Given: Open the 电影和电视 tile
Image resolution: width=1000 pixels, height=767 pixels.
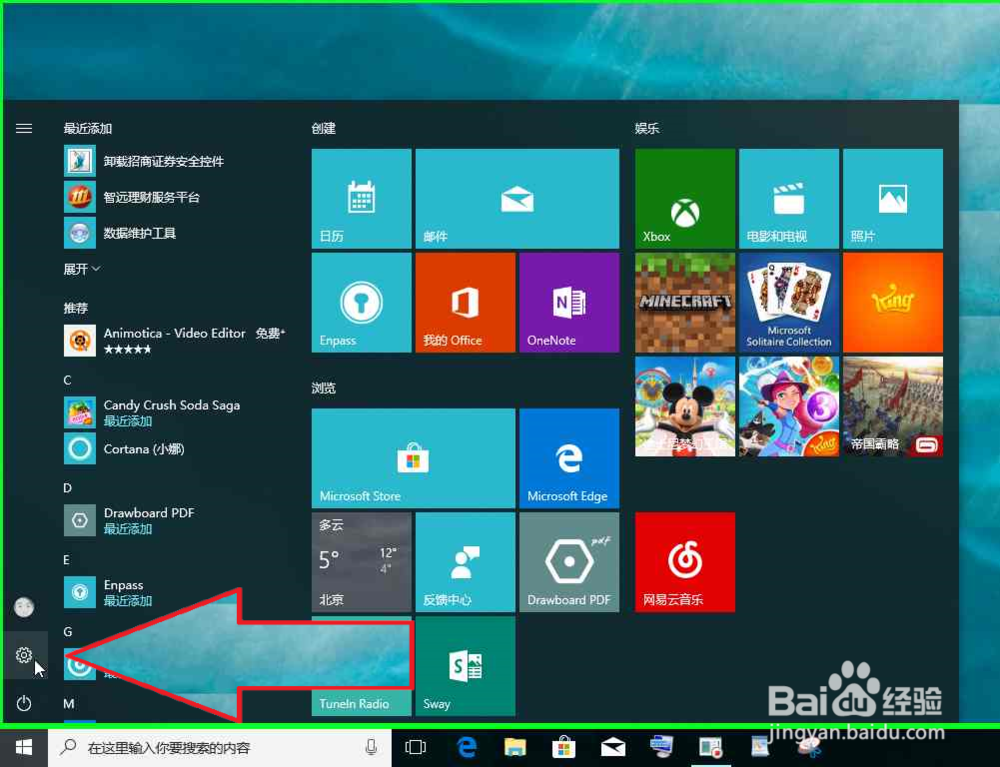Looking at the screenshot, I should 789,198.
